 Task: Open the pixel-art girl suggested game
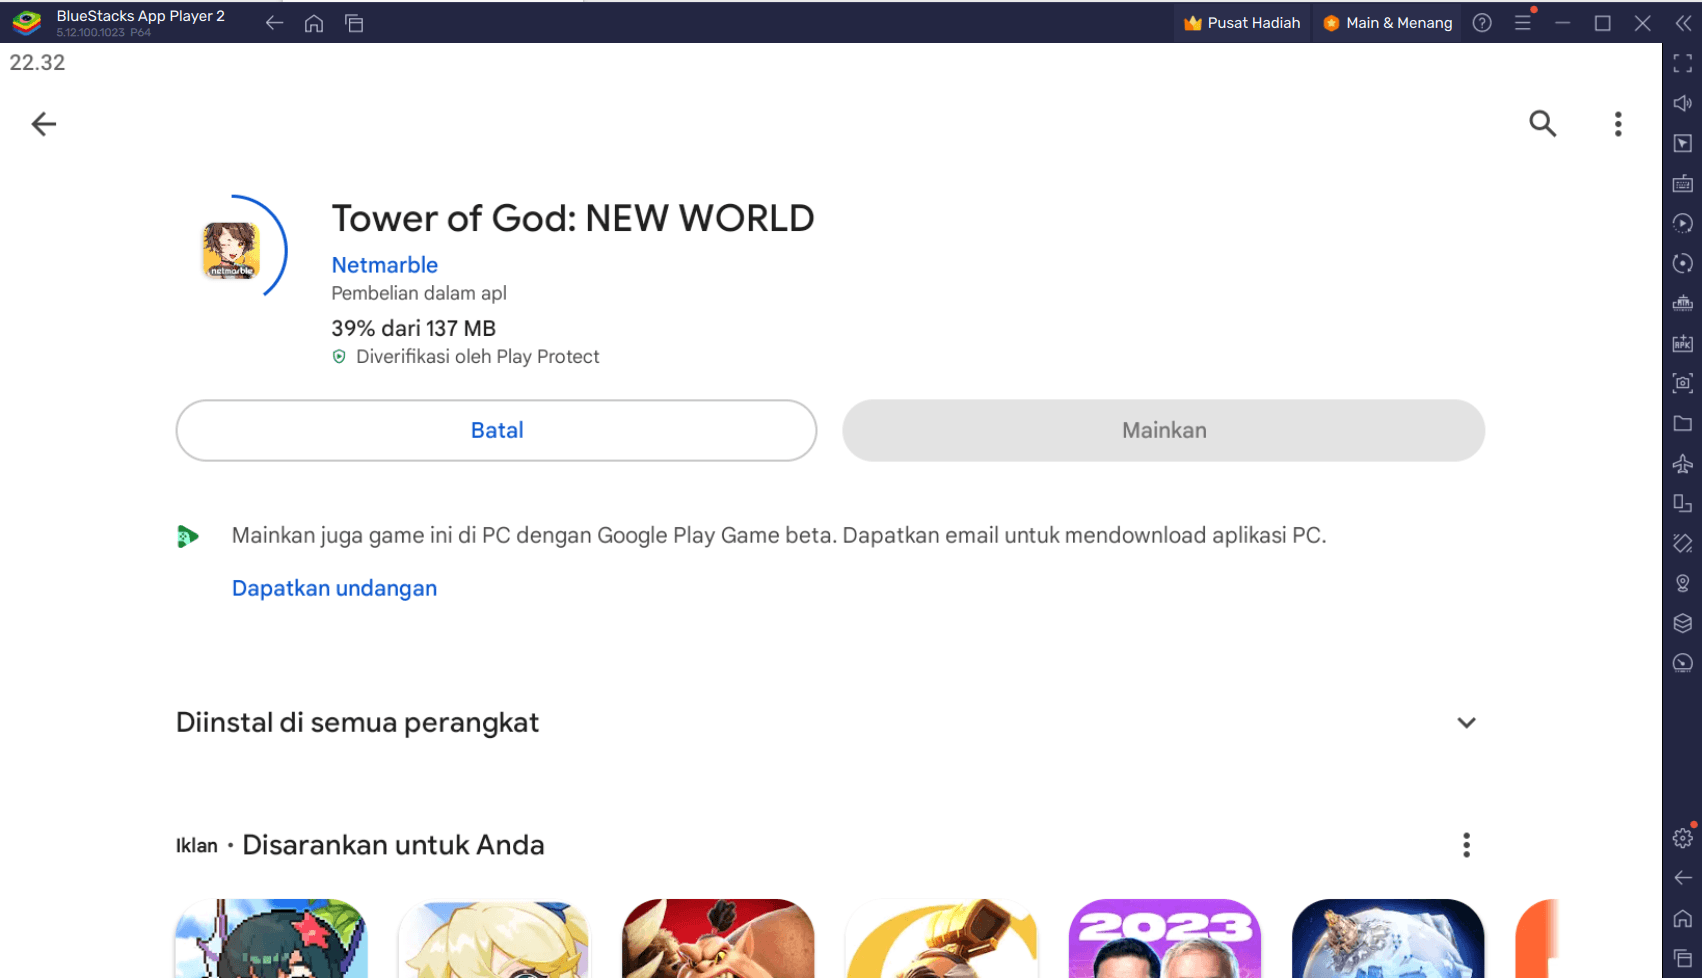coord(271,938)
